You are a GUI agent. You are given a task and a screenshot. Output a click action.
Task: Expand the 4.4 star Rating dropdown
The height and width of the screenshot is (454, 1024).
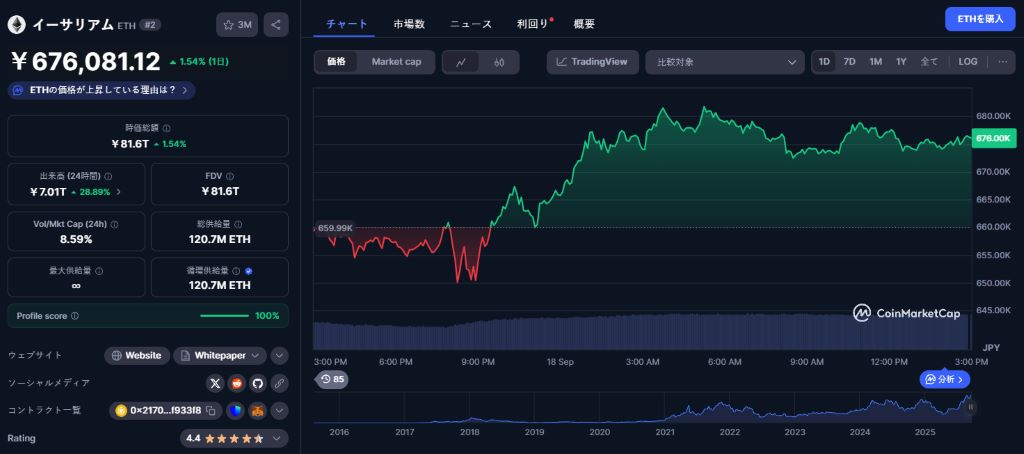click(x=234, y=438)
